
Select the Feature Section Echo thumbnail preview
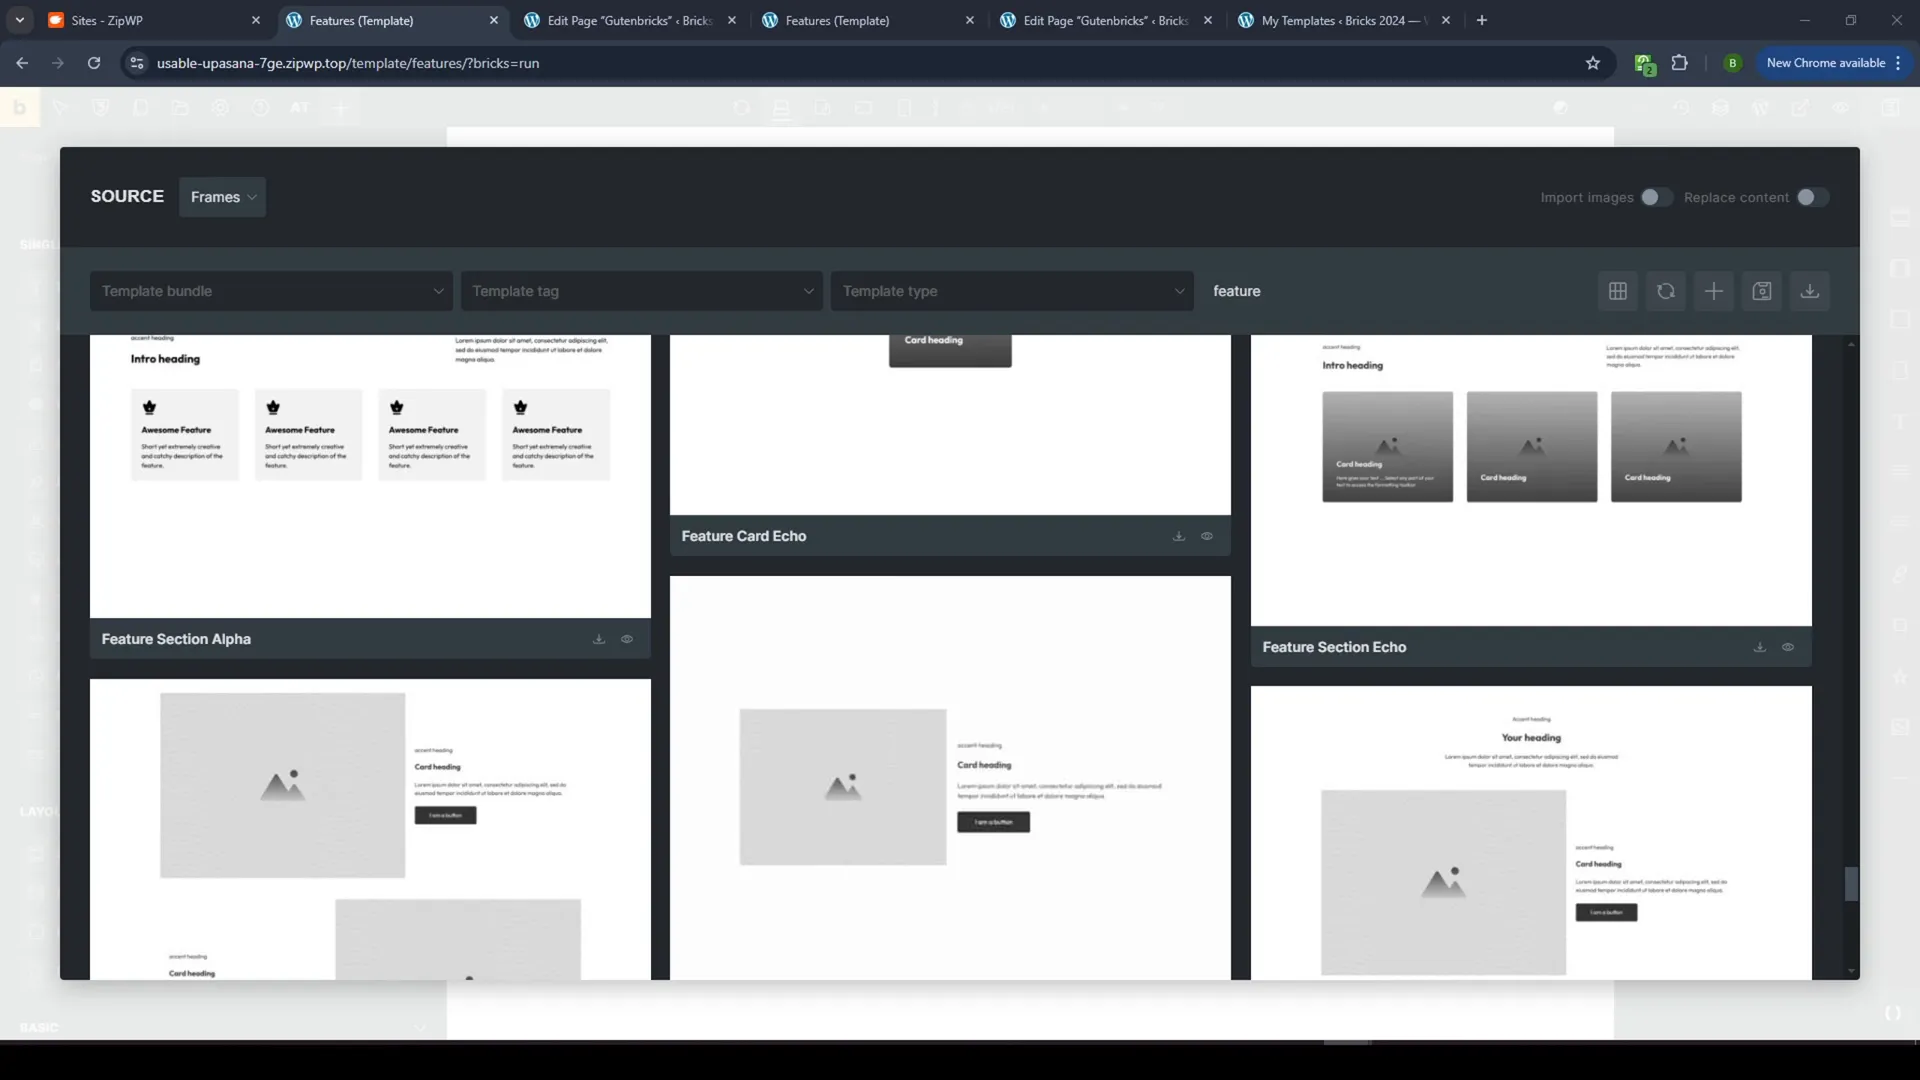pos(1531,480)
